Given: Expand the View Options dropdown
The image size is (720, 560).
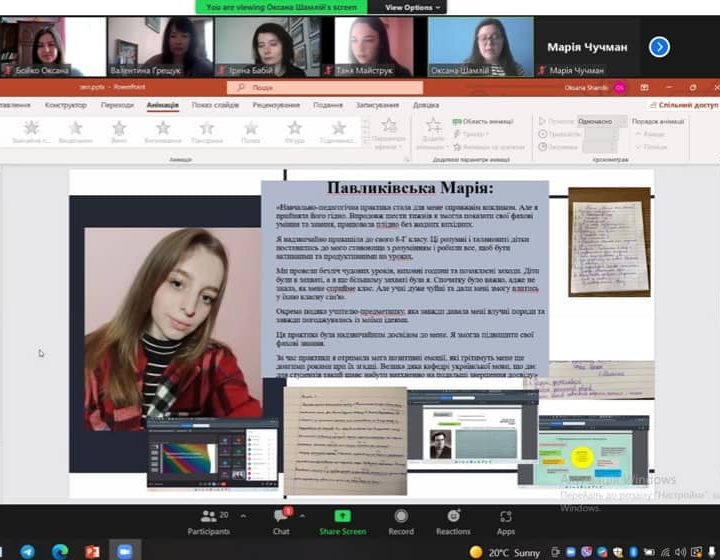Looking at the screenshot, I should 409,7.
